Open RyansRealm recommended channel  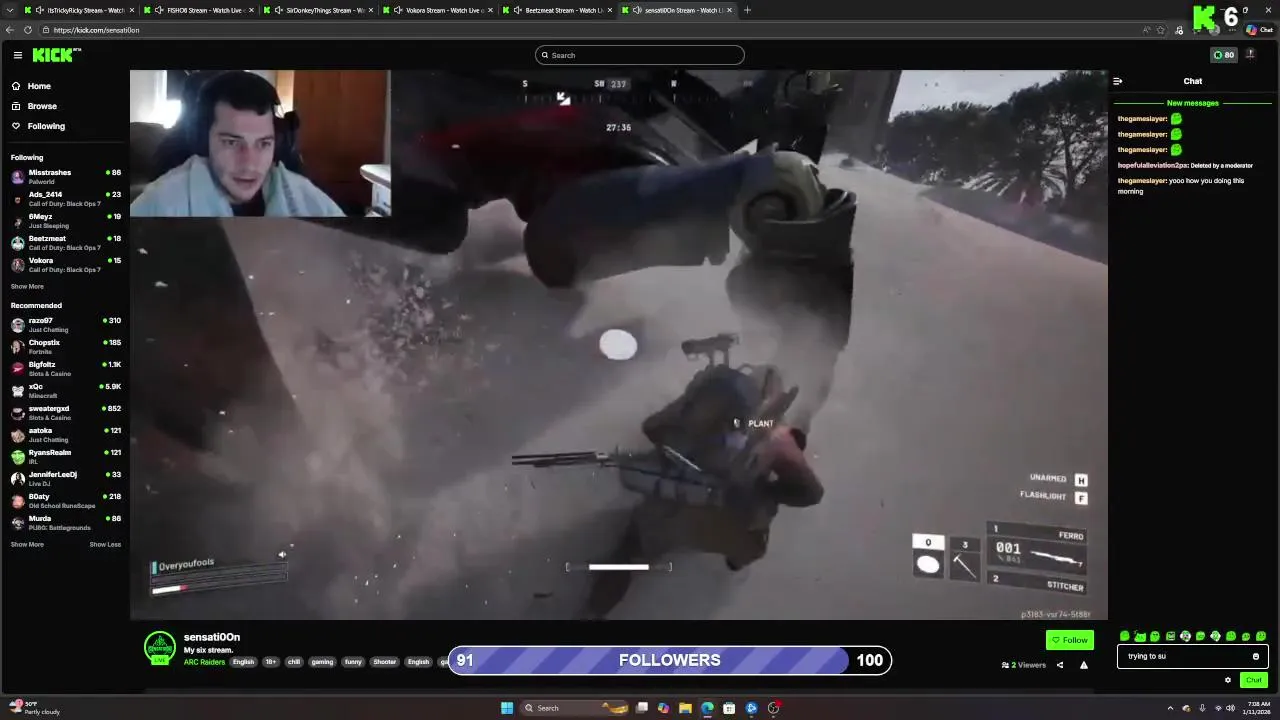pos(65,457)
